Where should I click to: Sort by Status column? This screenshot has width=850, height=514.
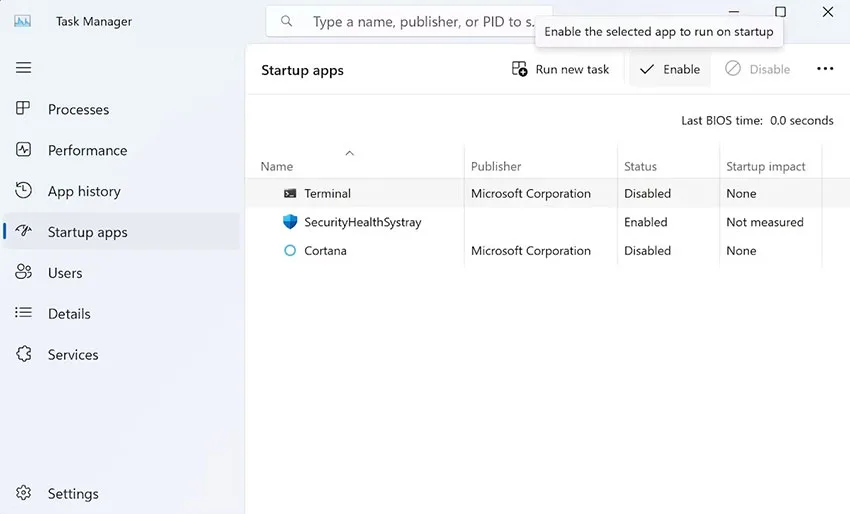point(640,166)
